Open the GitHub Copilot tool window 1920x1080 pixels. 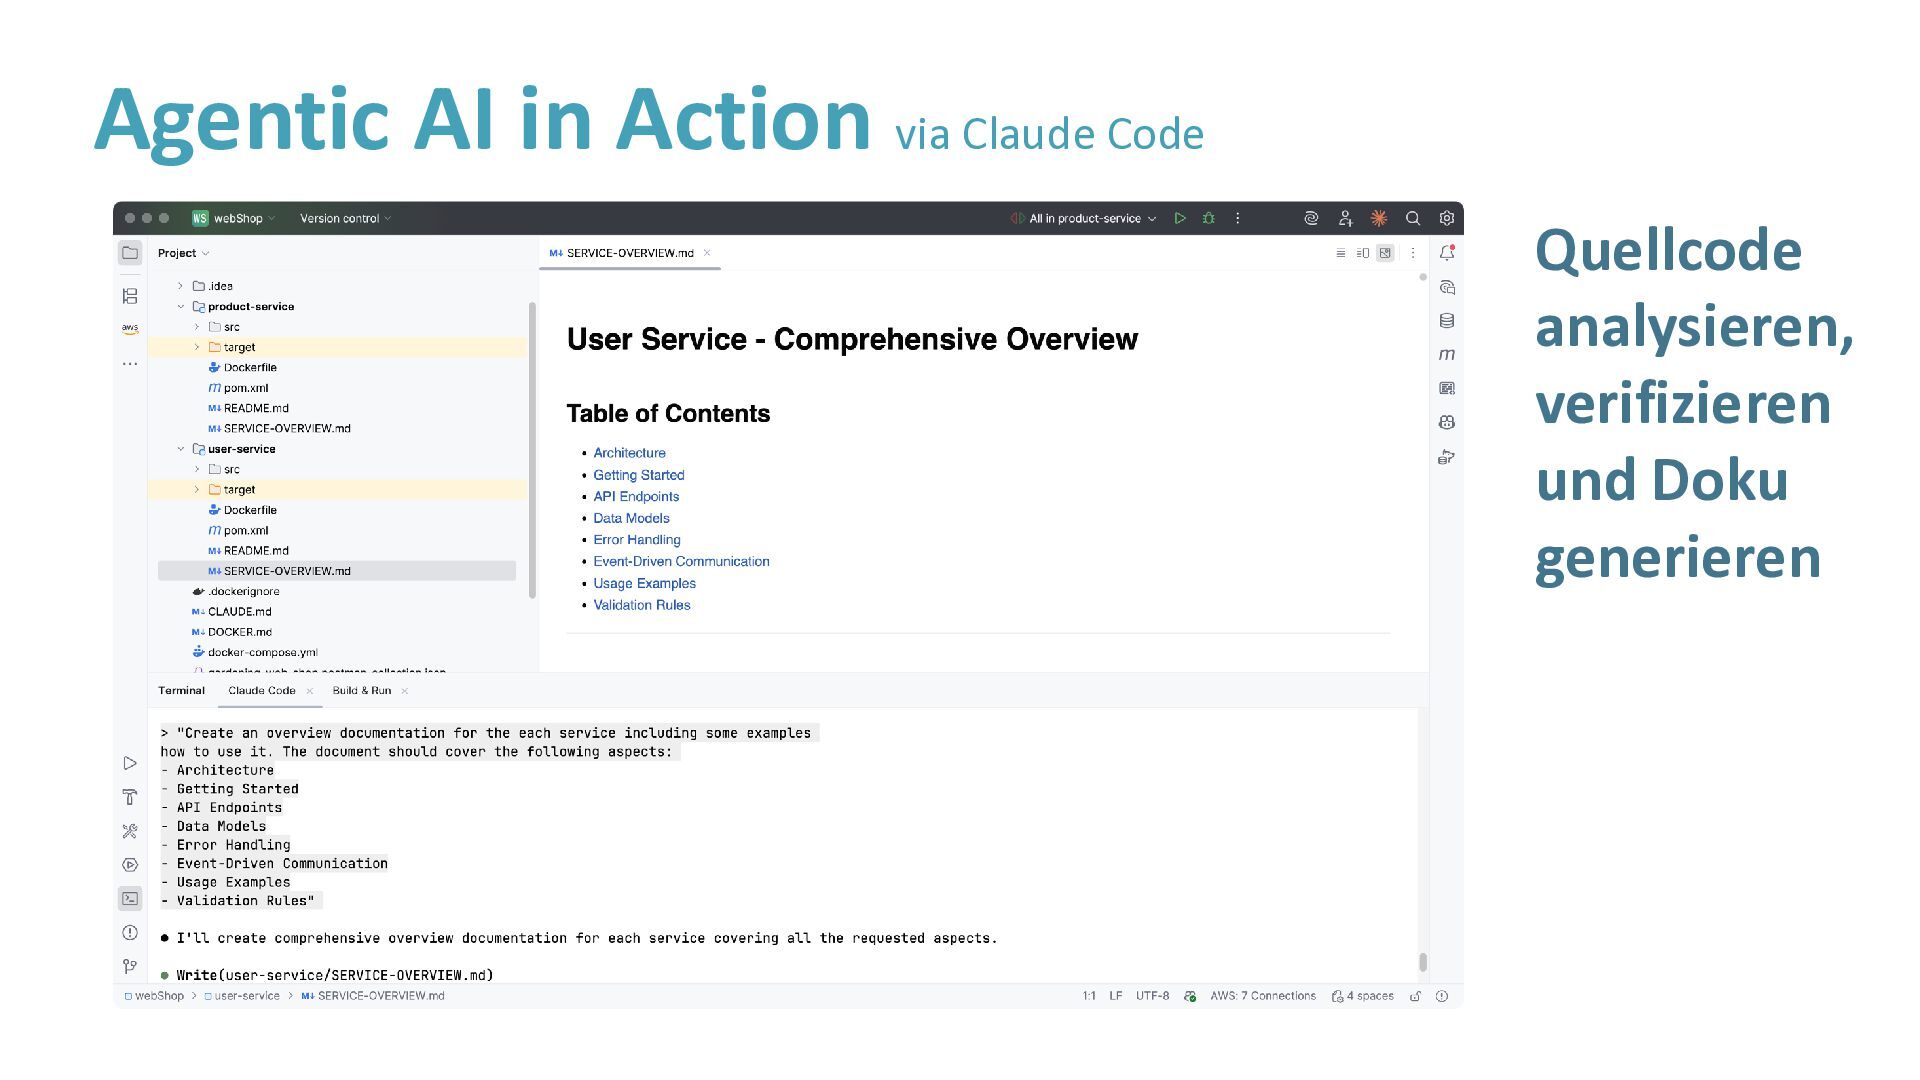tap(1446, 423)
